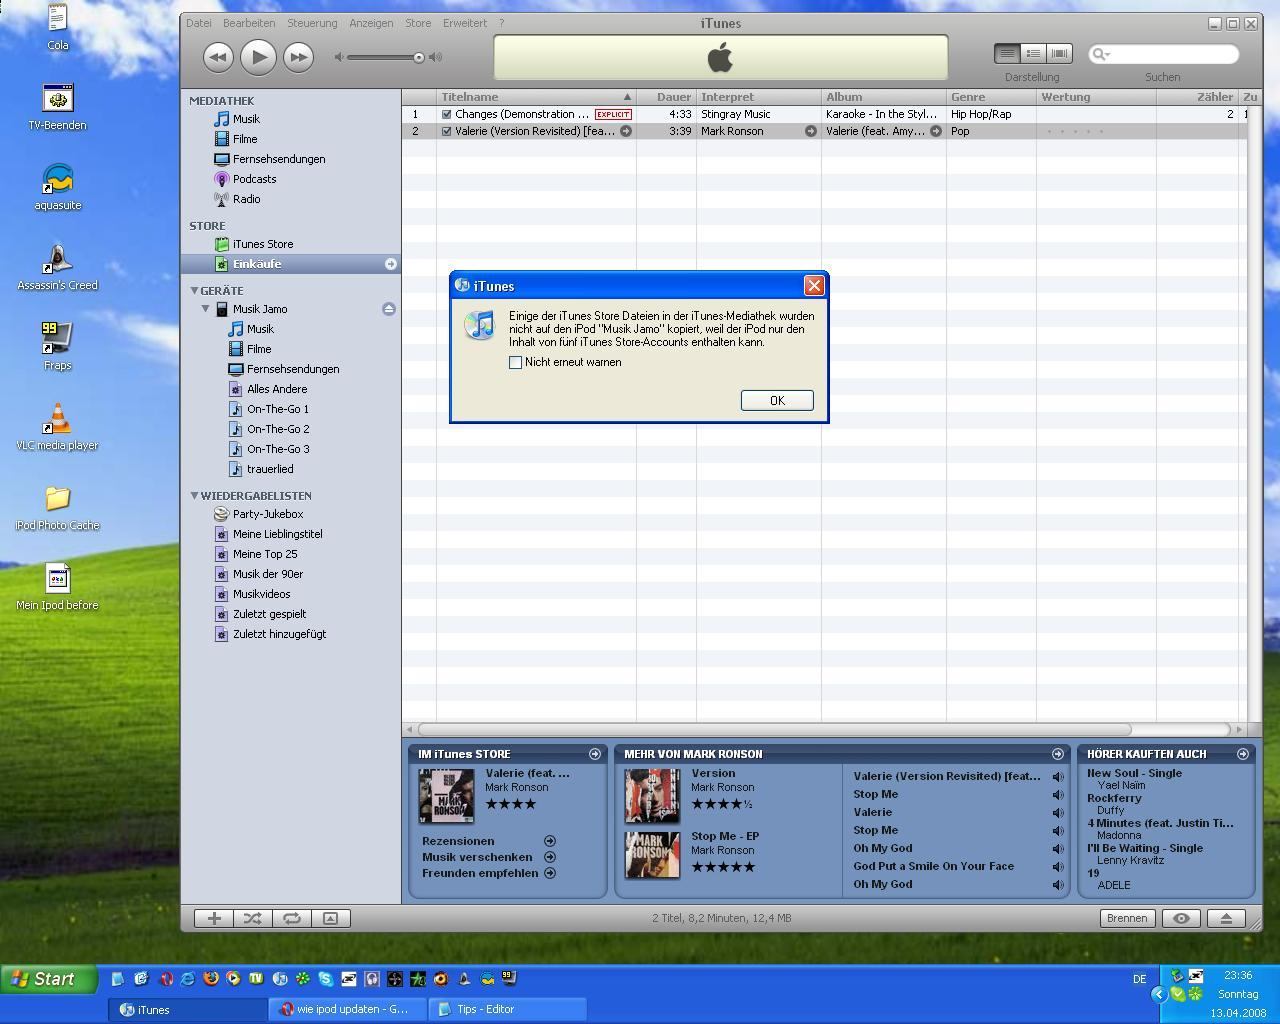1280x1024 pixels.
Task: Toggle the repeat playback button
Action: point(292,918)
